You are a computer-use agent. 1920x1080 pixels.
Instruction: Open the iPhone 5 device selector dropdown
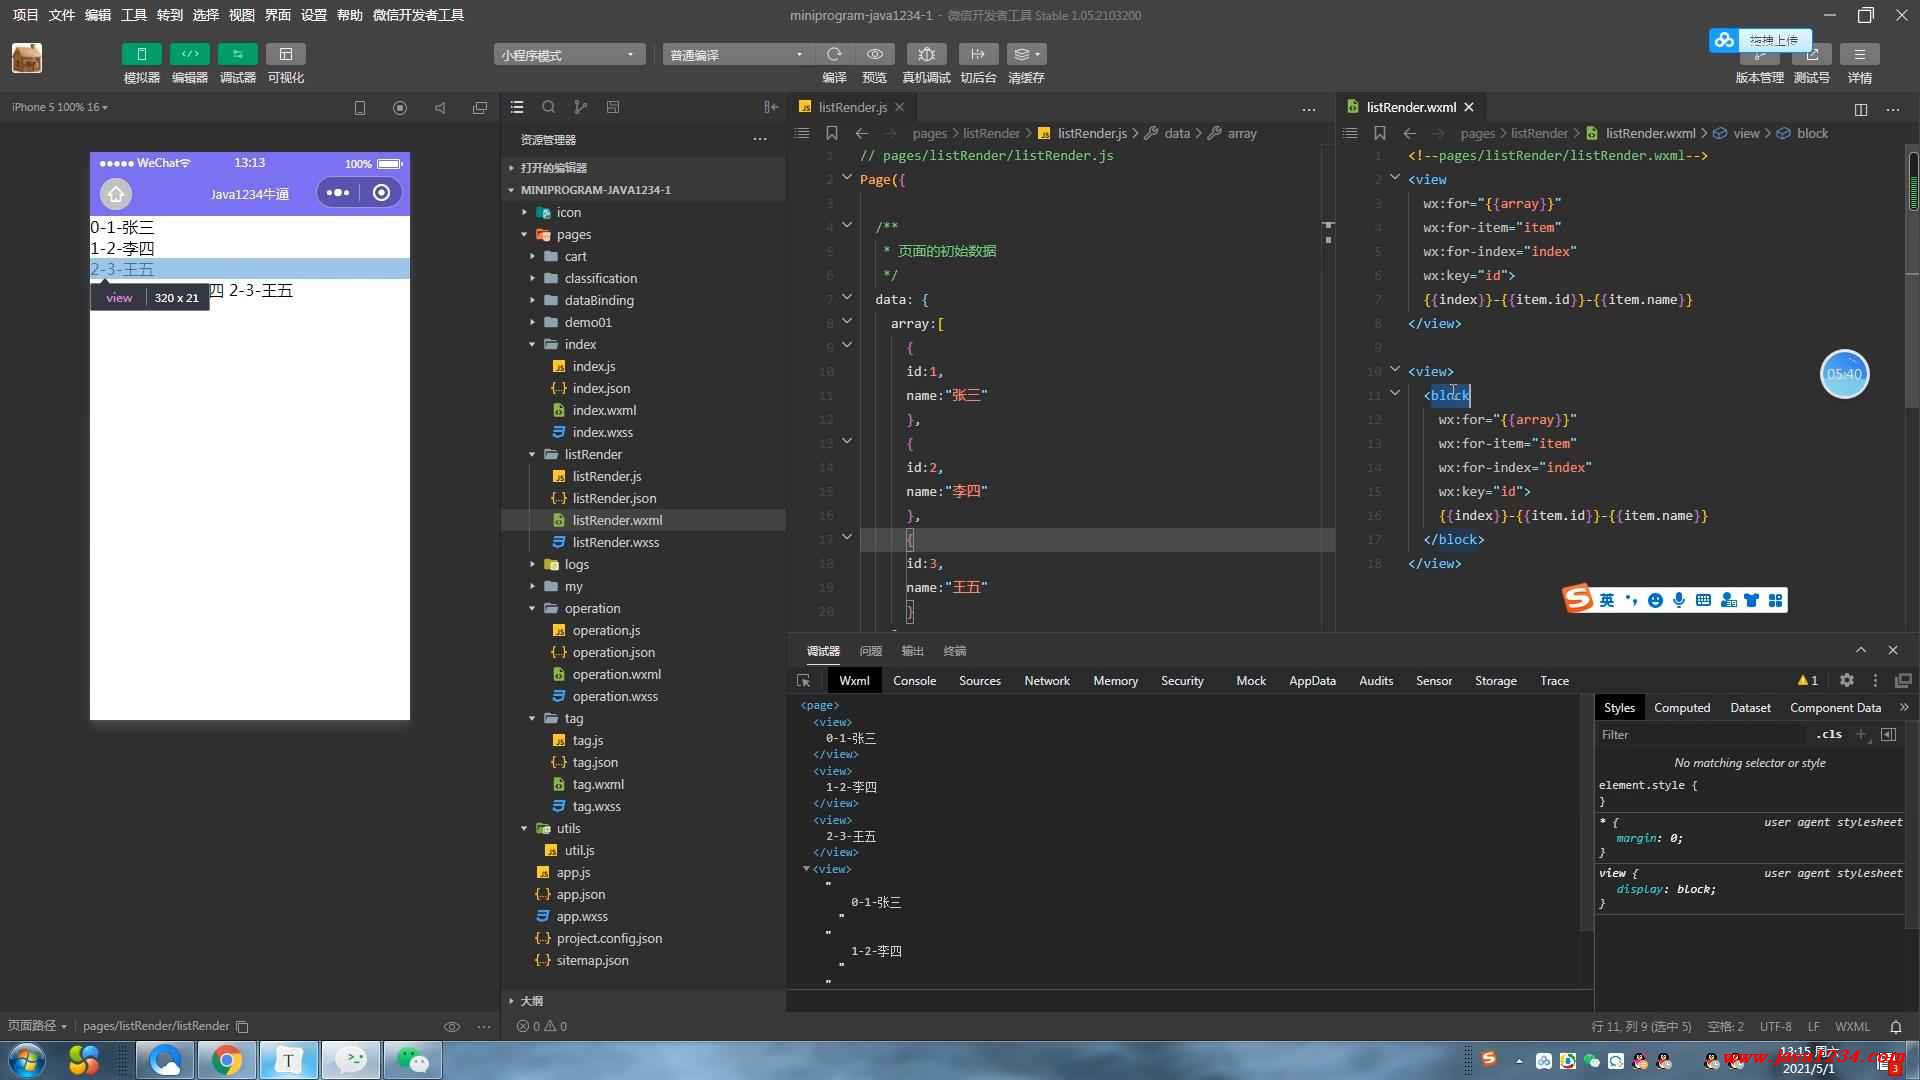(59, 107)
